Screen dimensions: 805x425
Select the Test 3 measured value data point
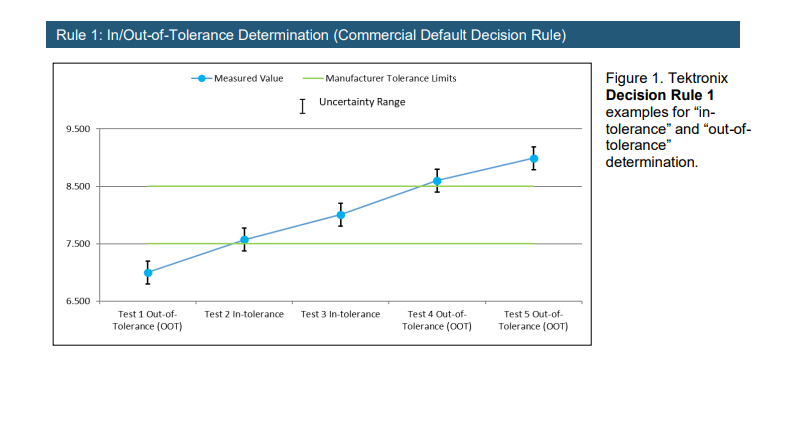click(x=340, y=215)
